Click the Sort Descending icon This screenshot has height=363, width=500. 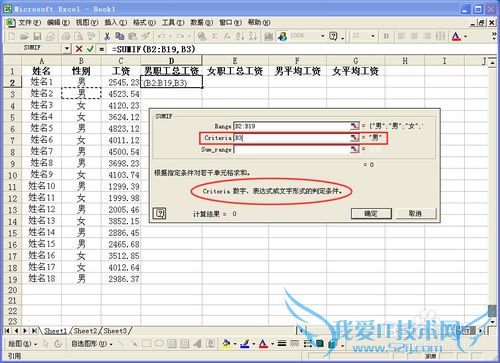point(252,36)
